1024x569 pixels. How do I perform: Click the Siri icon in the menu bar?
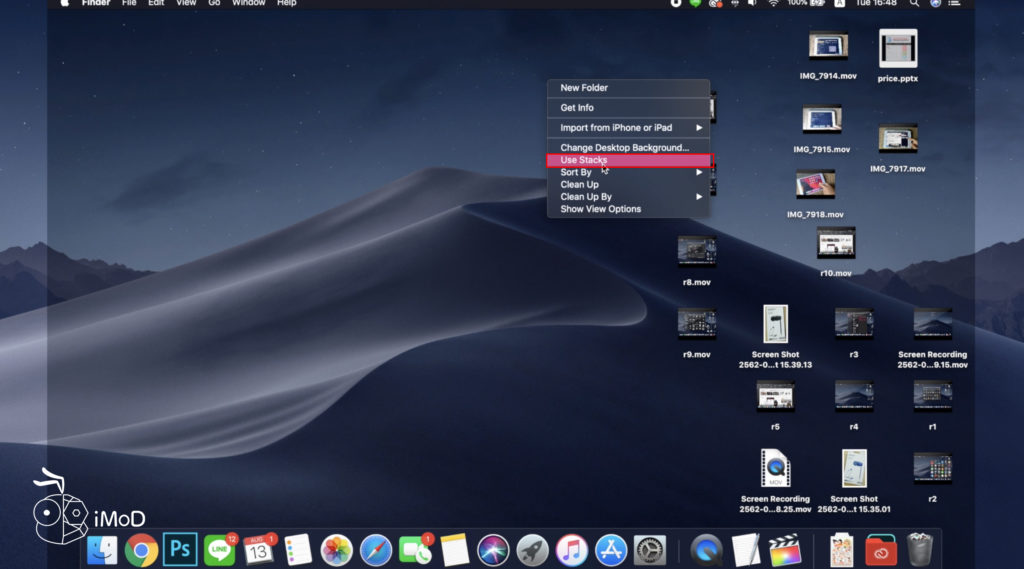(x=935, y=3)
